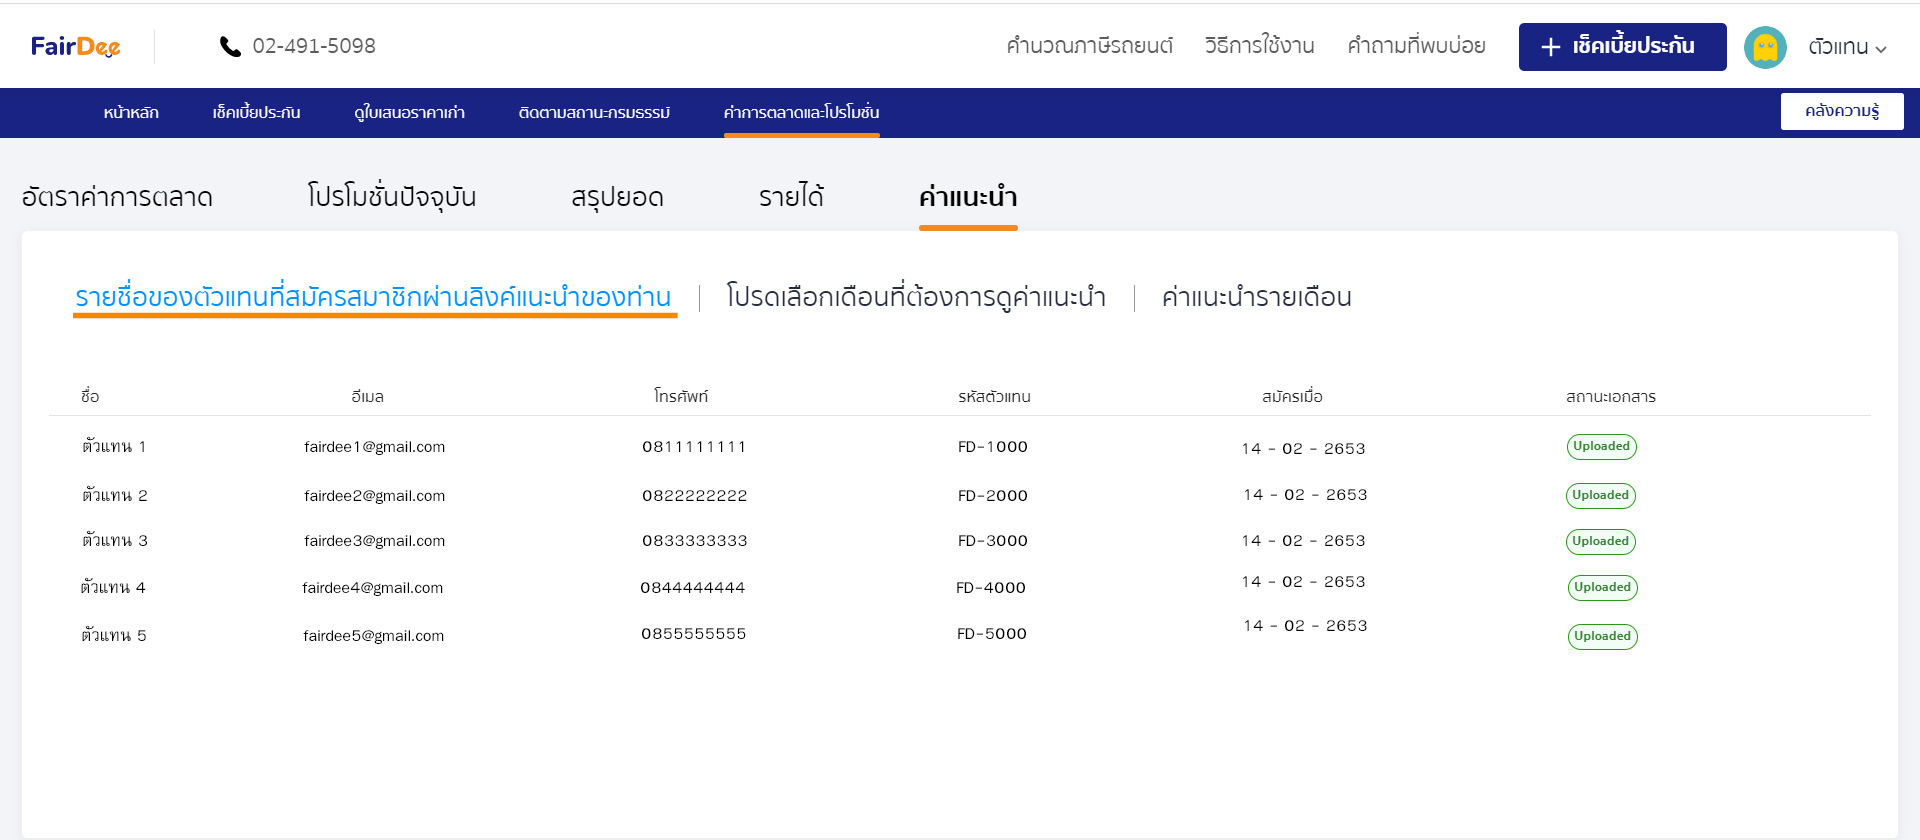Click signup date in ตัวแทน 5 row
The height and width of the screenshot is (840, 1920).
click(x=1305, y=626)
